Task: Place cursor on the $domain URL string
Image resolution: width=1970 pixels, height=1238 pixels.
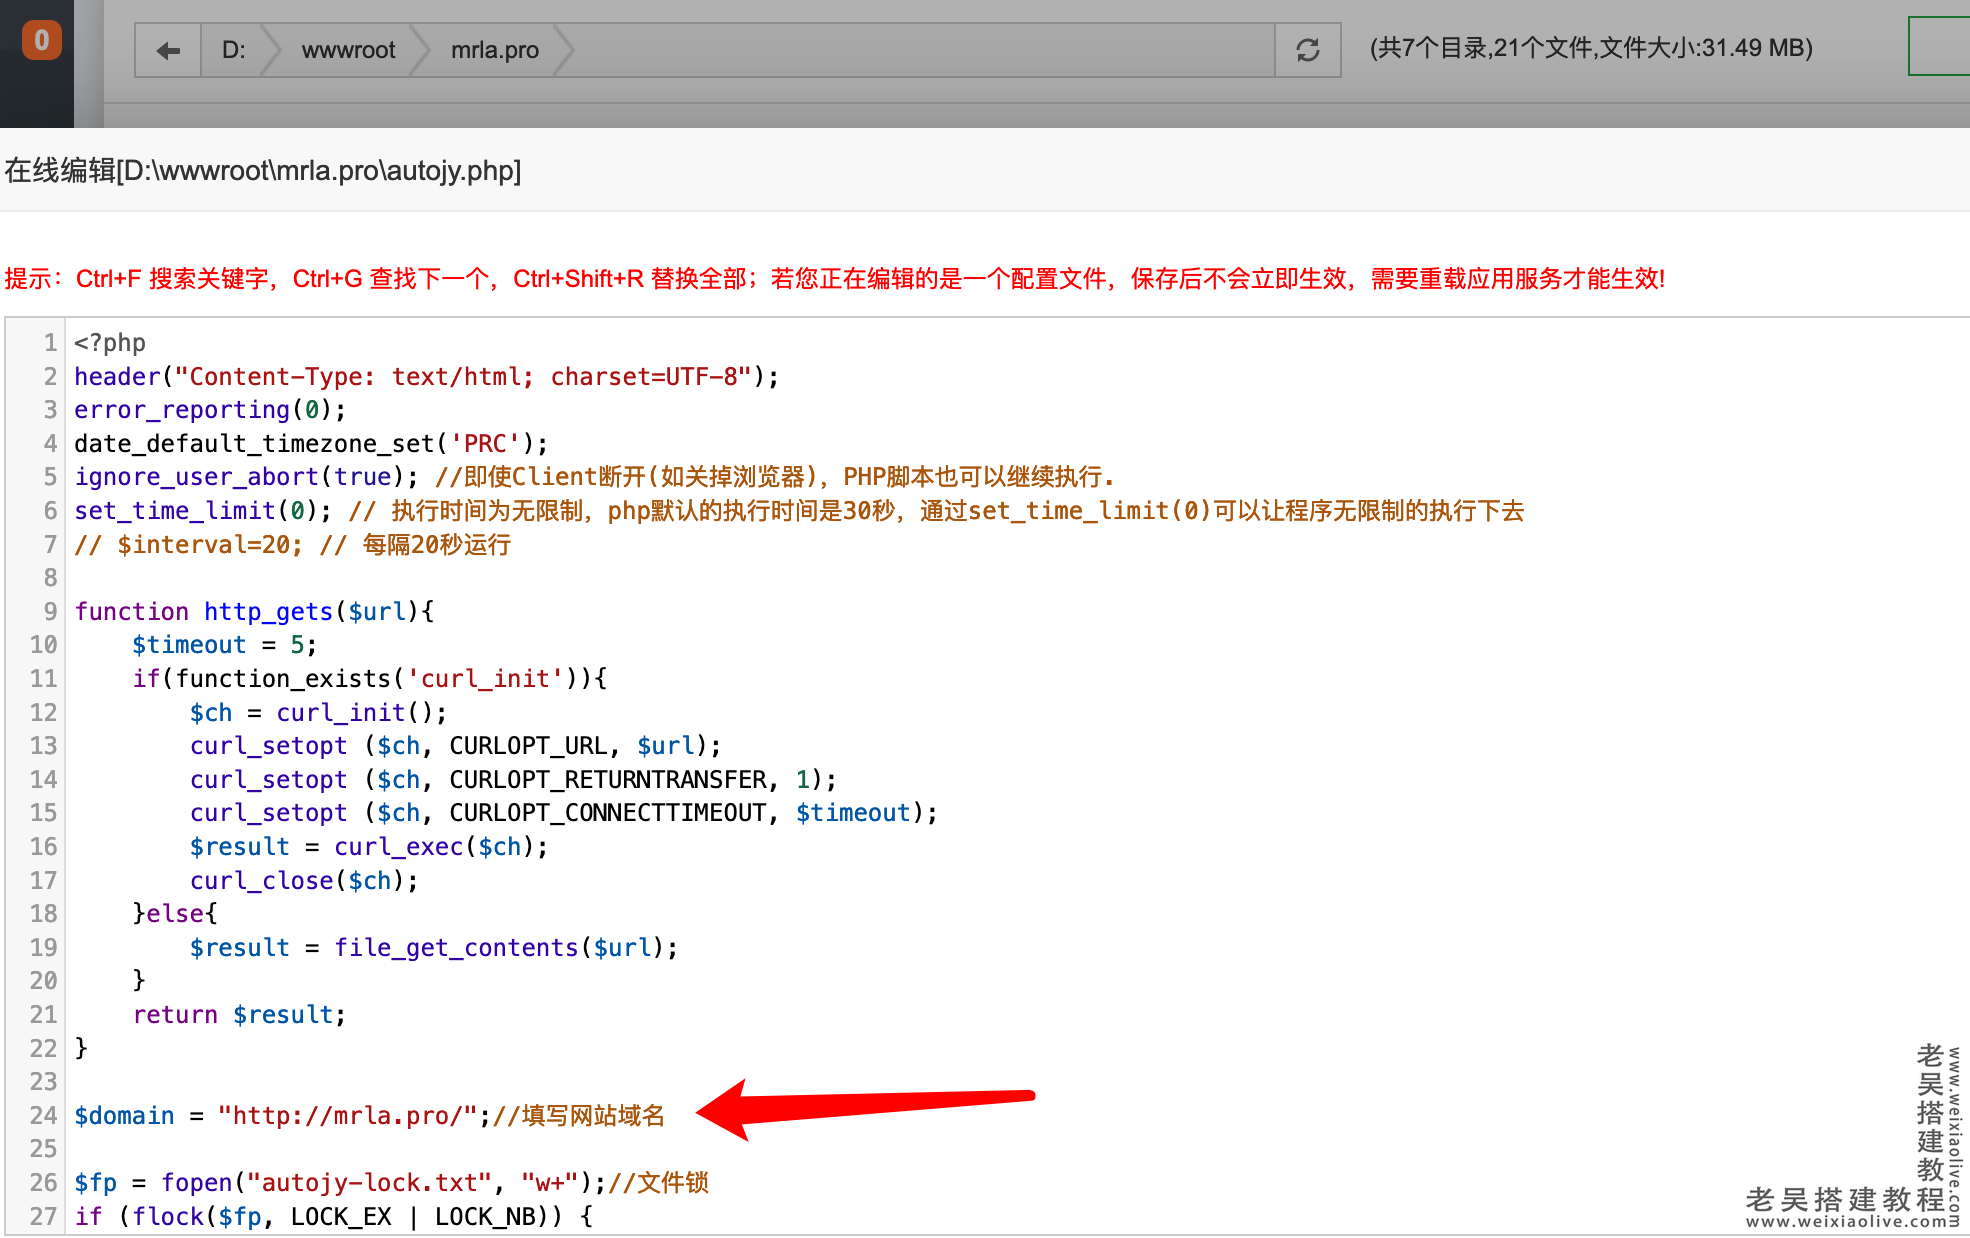Action: [347, 1115]
